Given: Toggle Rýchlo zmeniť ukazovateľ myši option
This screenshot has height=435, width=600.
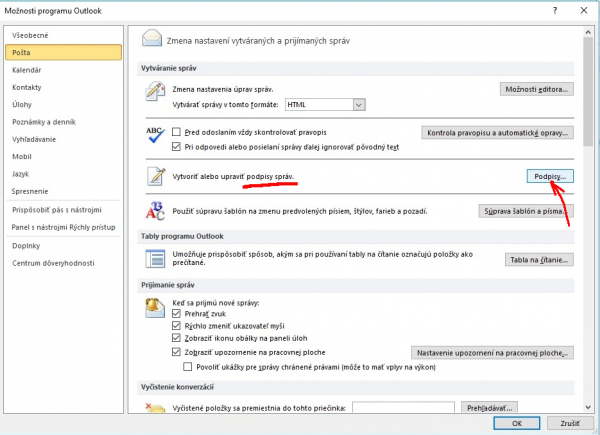Looking at the screenshot, I should tap(176, 326).
